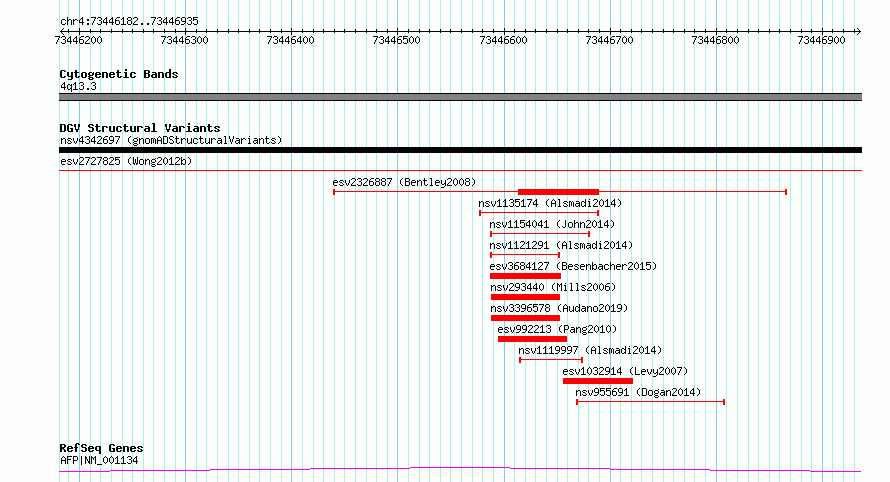Open variant esv3684127 (Besenbacher2015) label
The height and width of the screenshot is (482, 890).
pyautogui.click(x=573, y=266)
